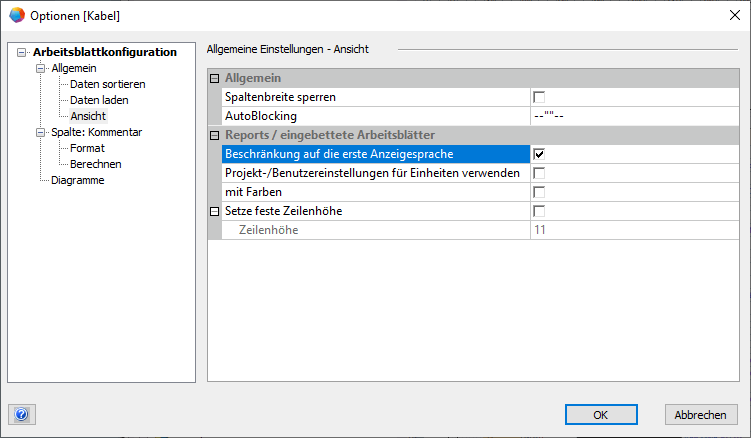
Task: Enable the mit Farben checkbox
Action: click(x=539, y=192)
